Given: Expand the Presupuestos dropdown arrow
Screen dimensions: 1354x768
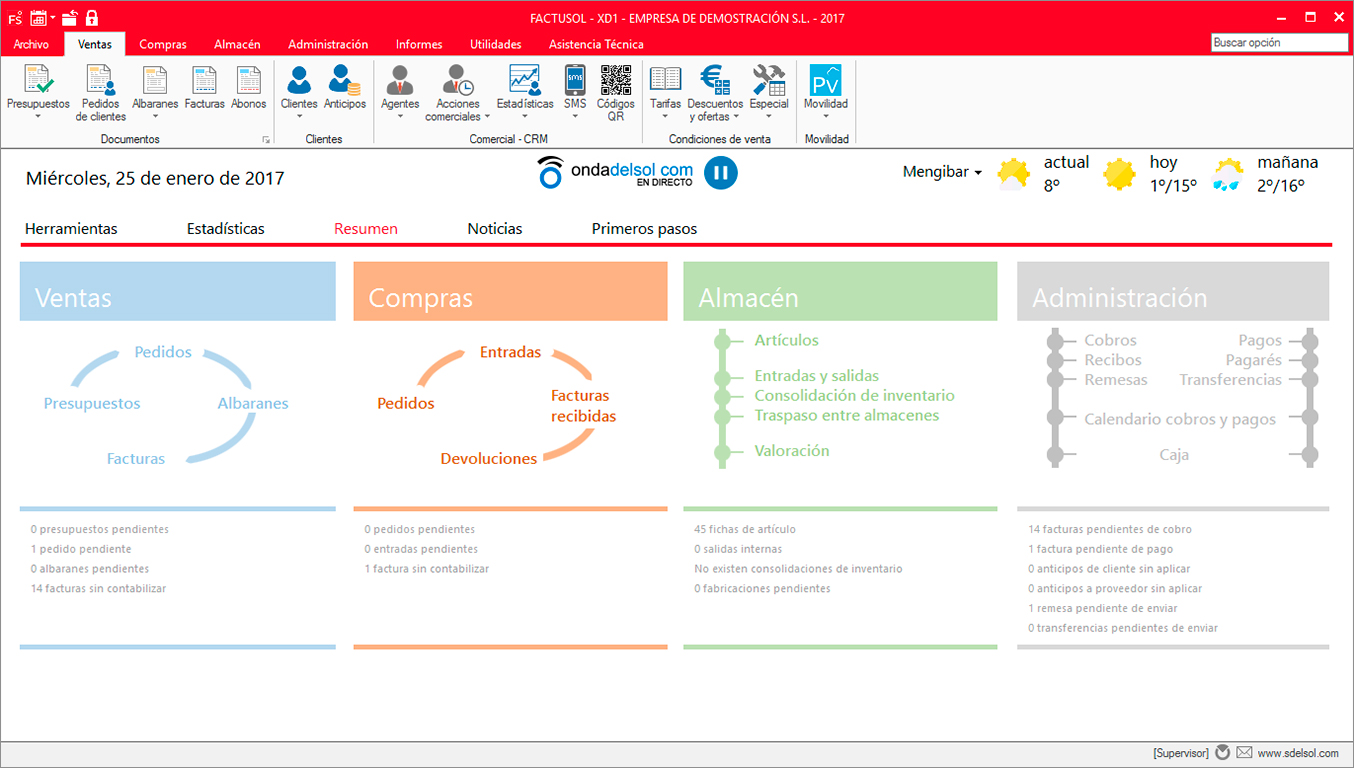Looking at the screenshot, I should pos(38,117).
